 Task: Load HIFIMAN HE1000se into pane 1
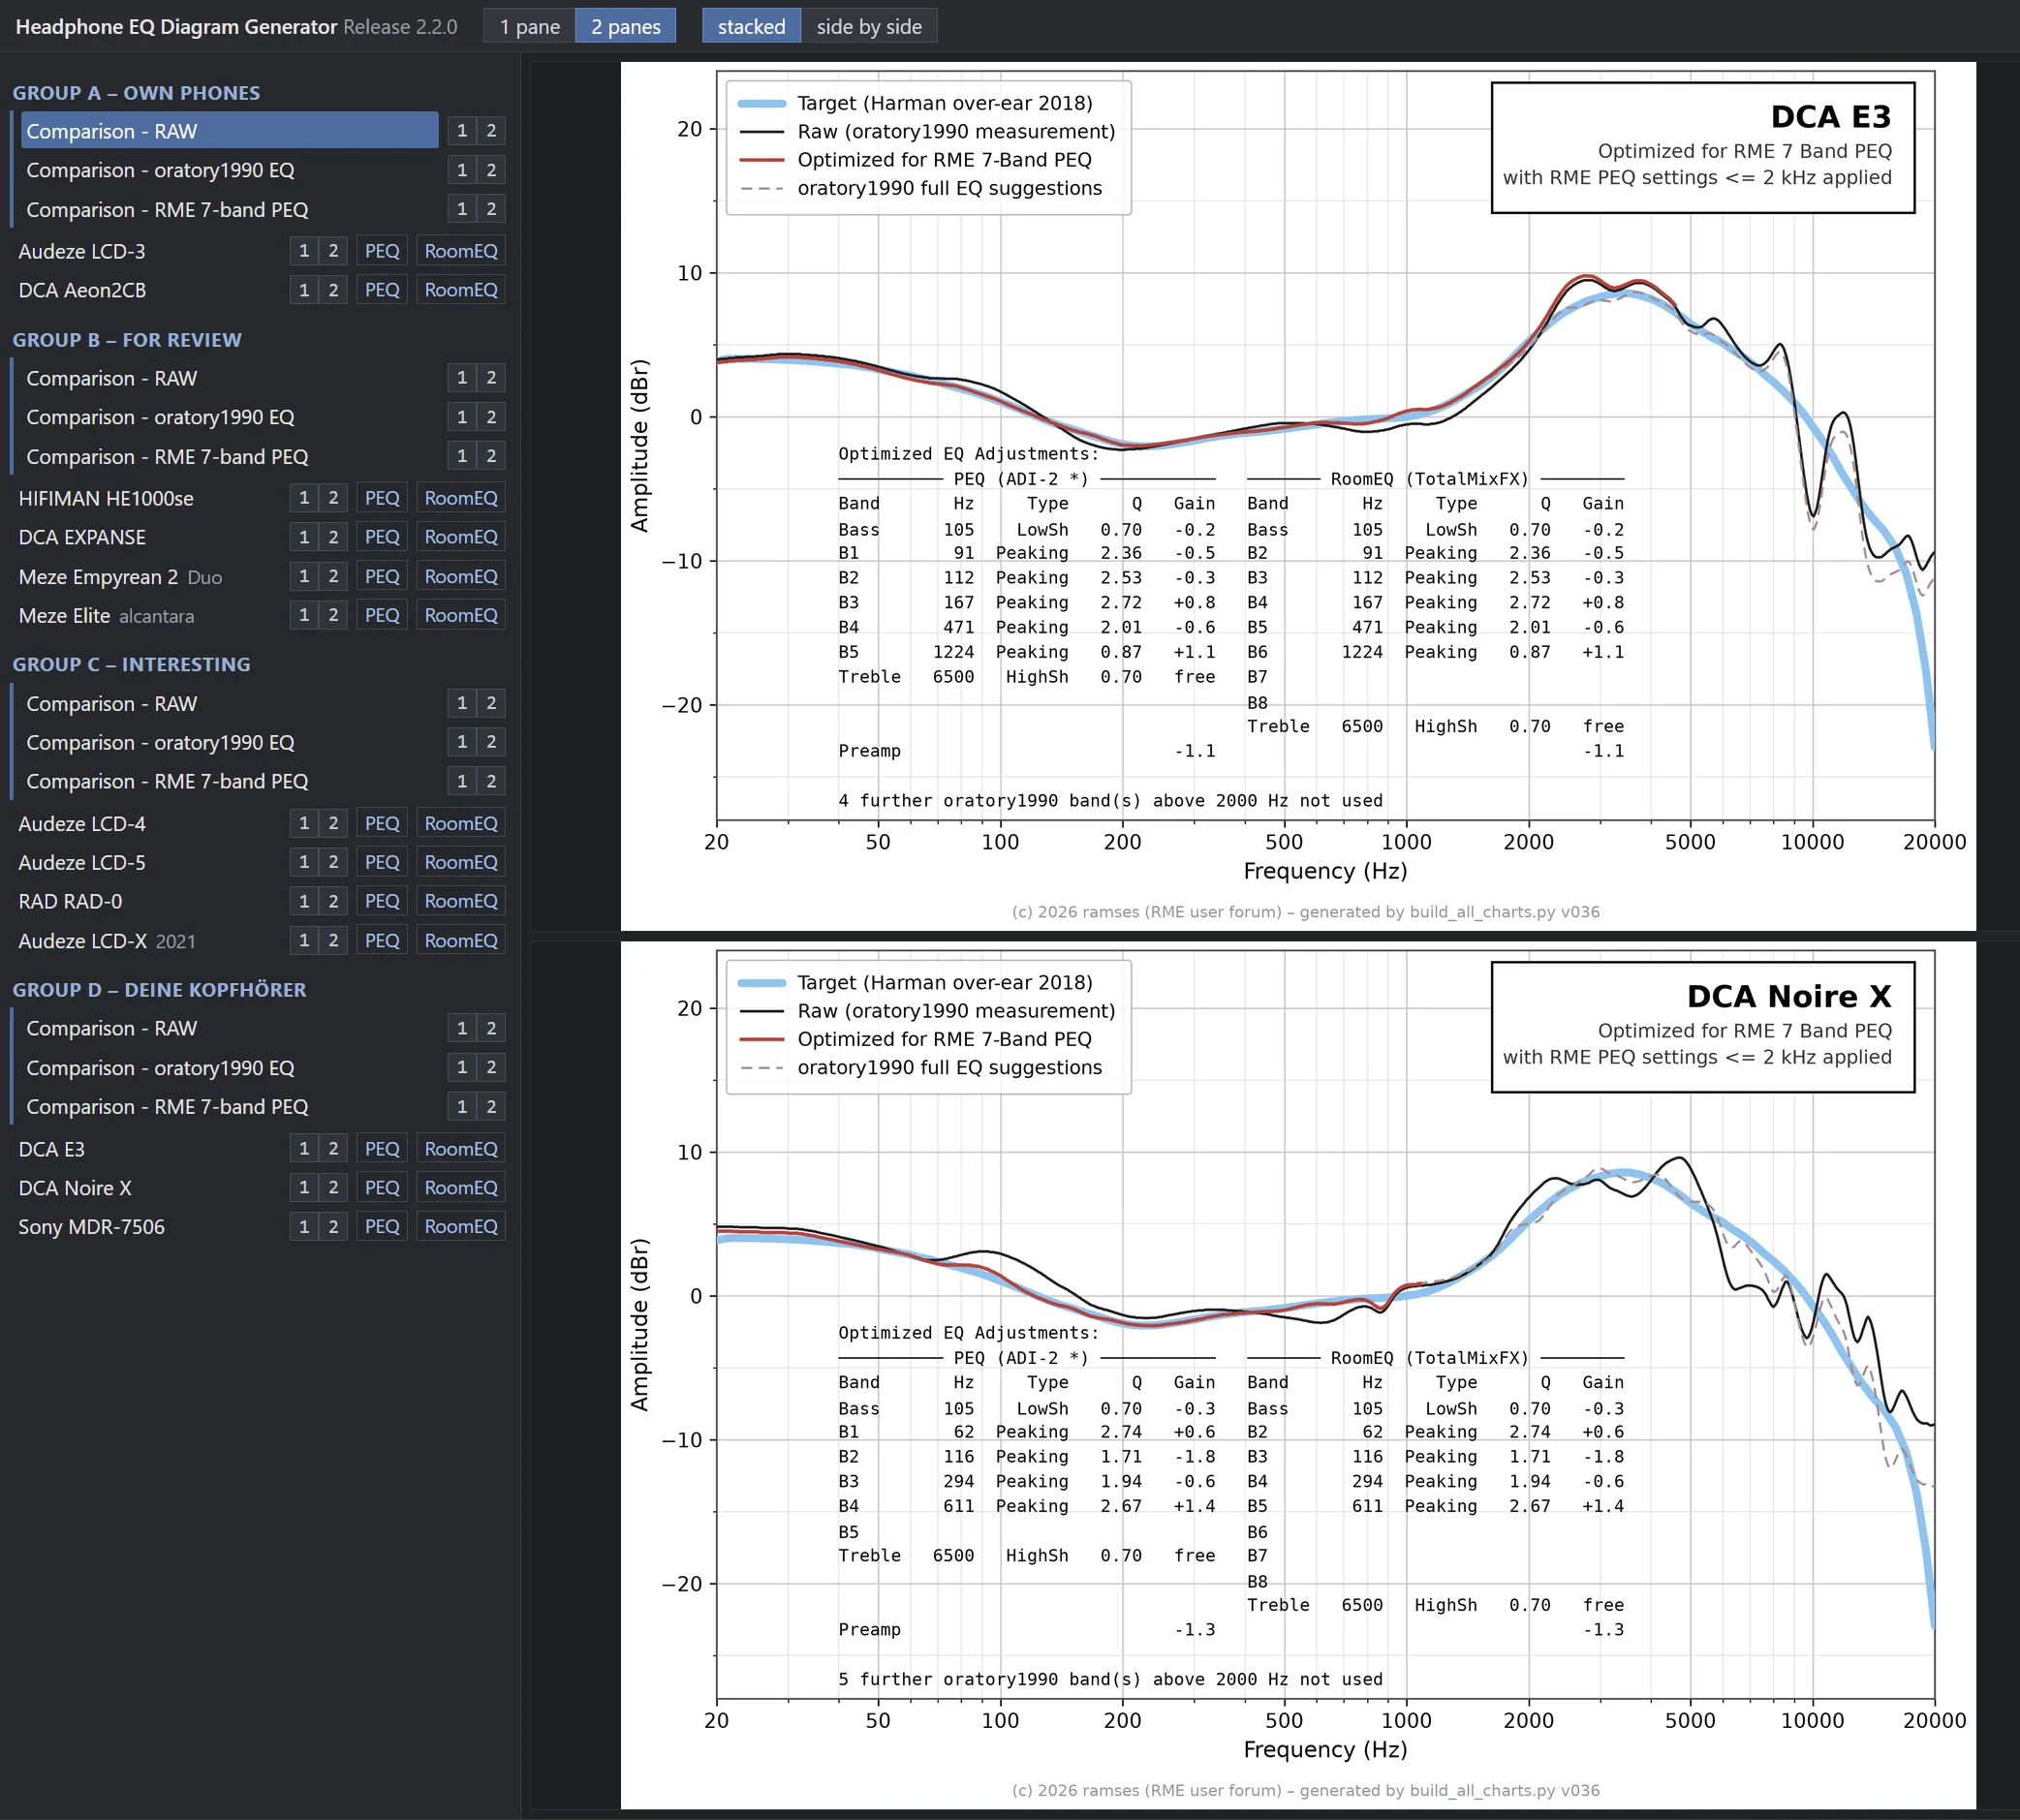tap(304, 498)
